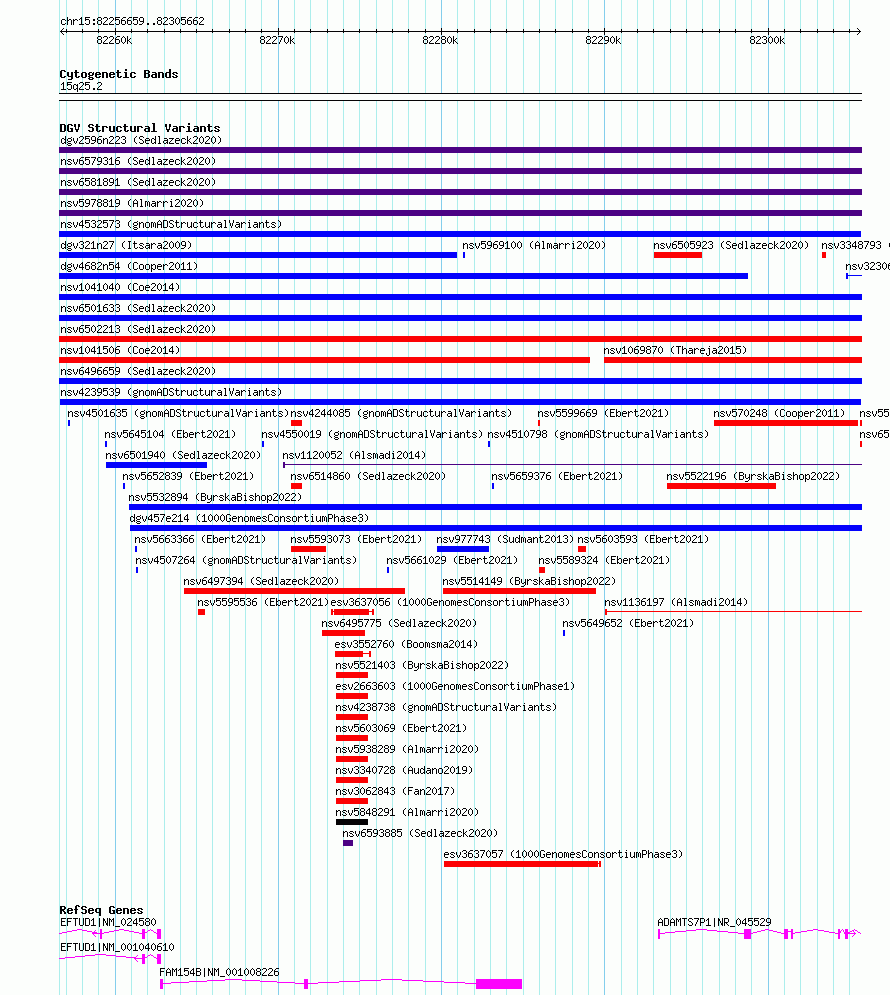Image resolution: width=890 pixels, height=995 pixels.
Task: Open nsv1041506 (Coe2014) variant
Action: click(120, 350)
